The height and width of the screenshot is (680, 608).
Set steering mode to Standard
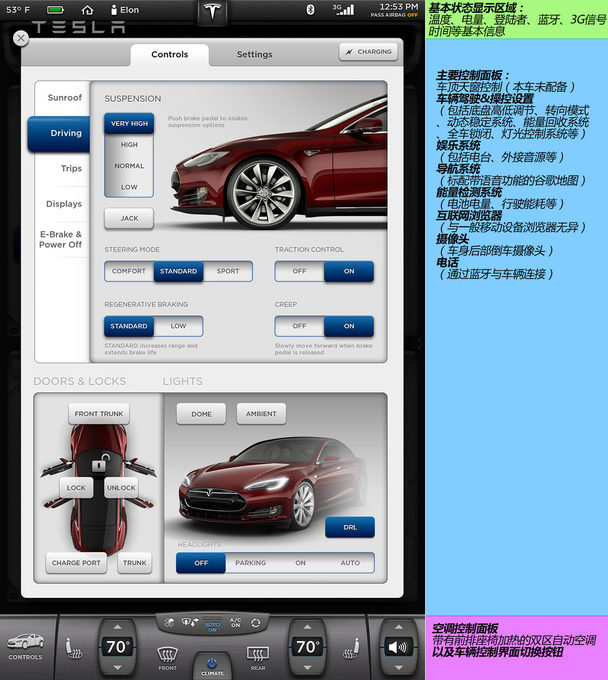click(178, 271)
